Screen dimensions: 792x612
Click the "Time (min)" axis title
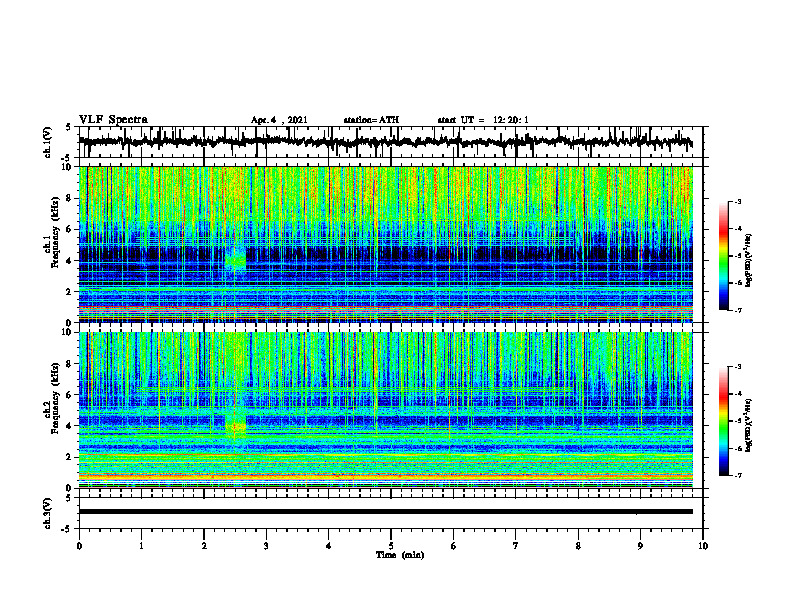click(x=400, y=555)
